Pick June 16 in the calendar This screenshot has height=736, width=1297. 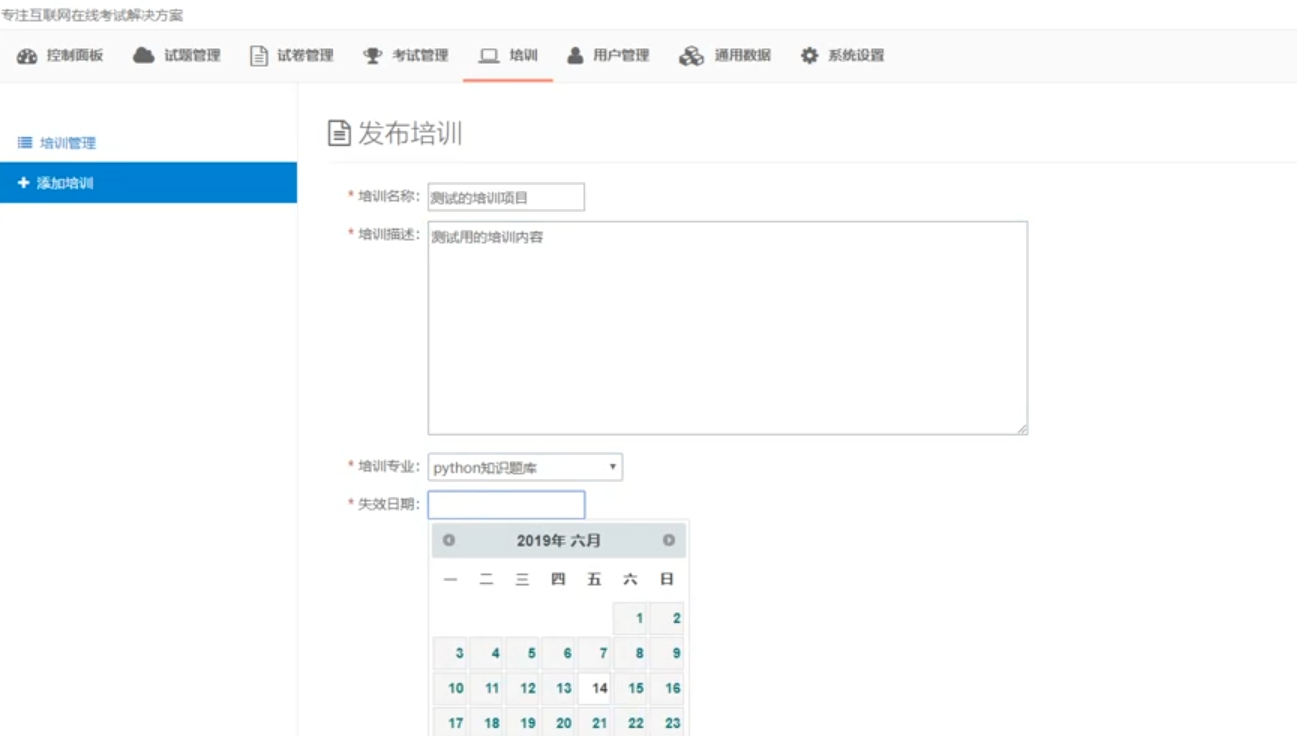pyautogui.click(x=668, y=688)
